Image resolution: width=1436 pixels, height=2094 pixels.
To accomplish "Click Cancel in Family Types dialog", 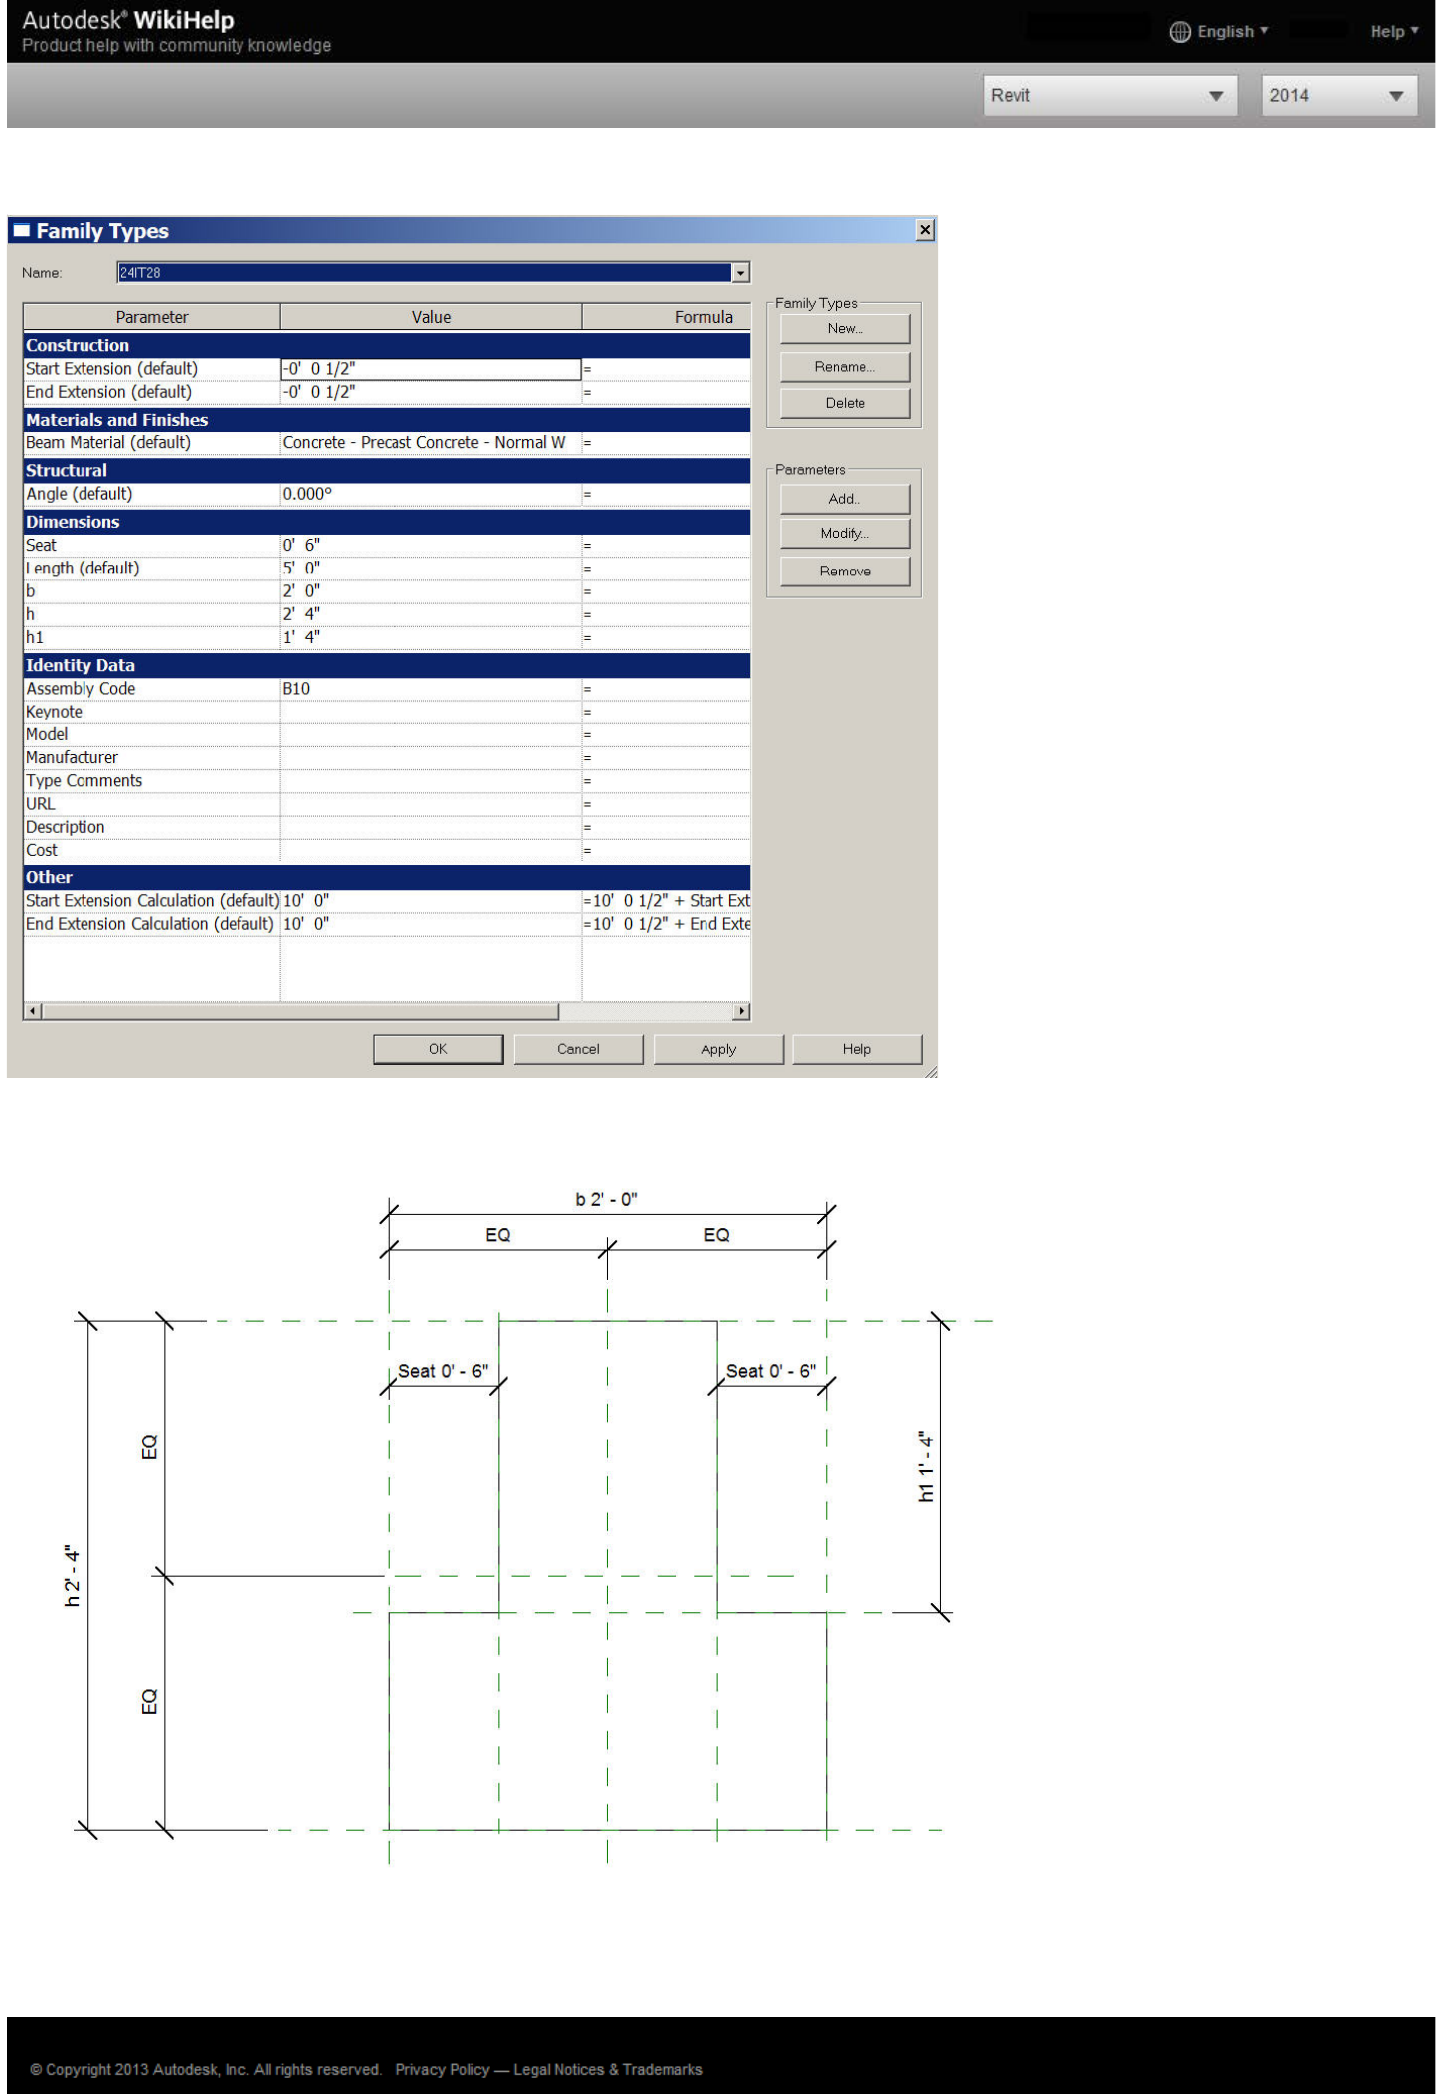I will [x=578, y=1049].
